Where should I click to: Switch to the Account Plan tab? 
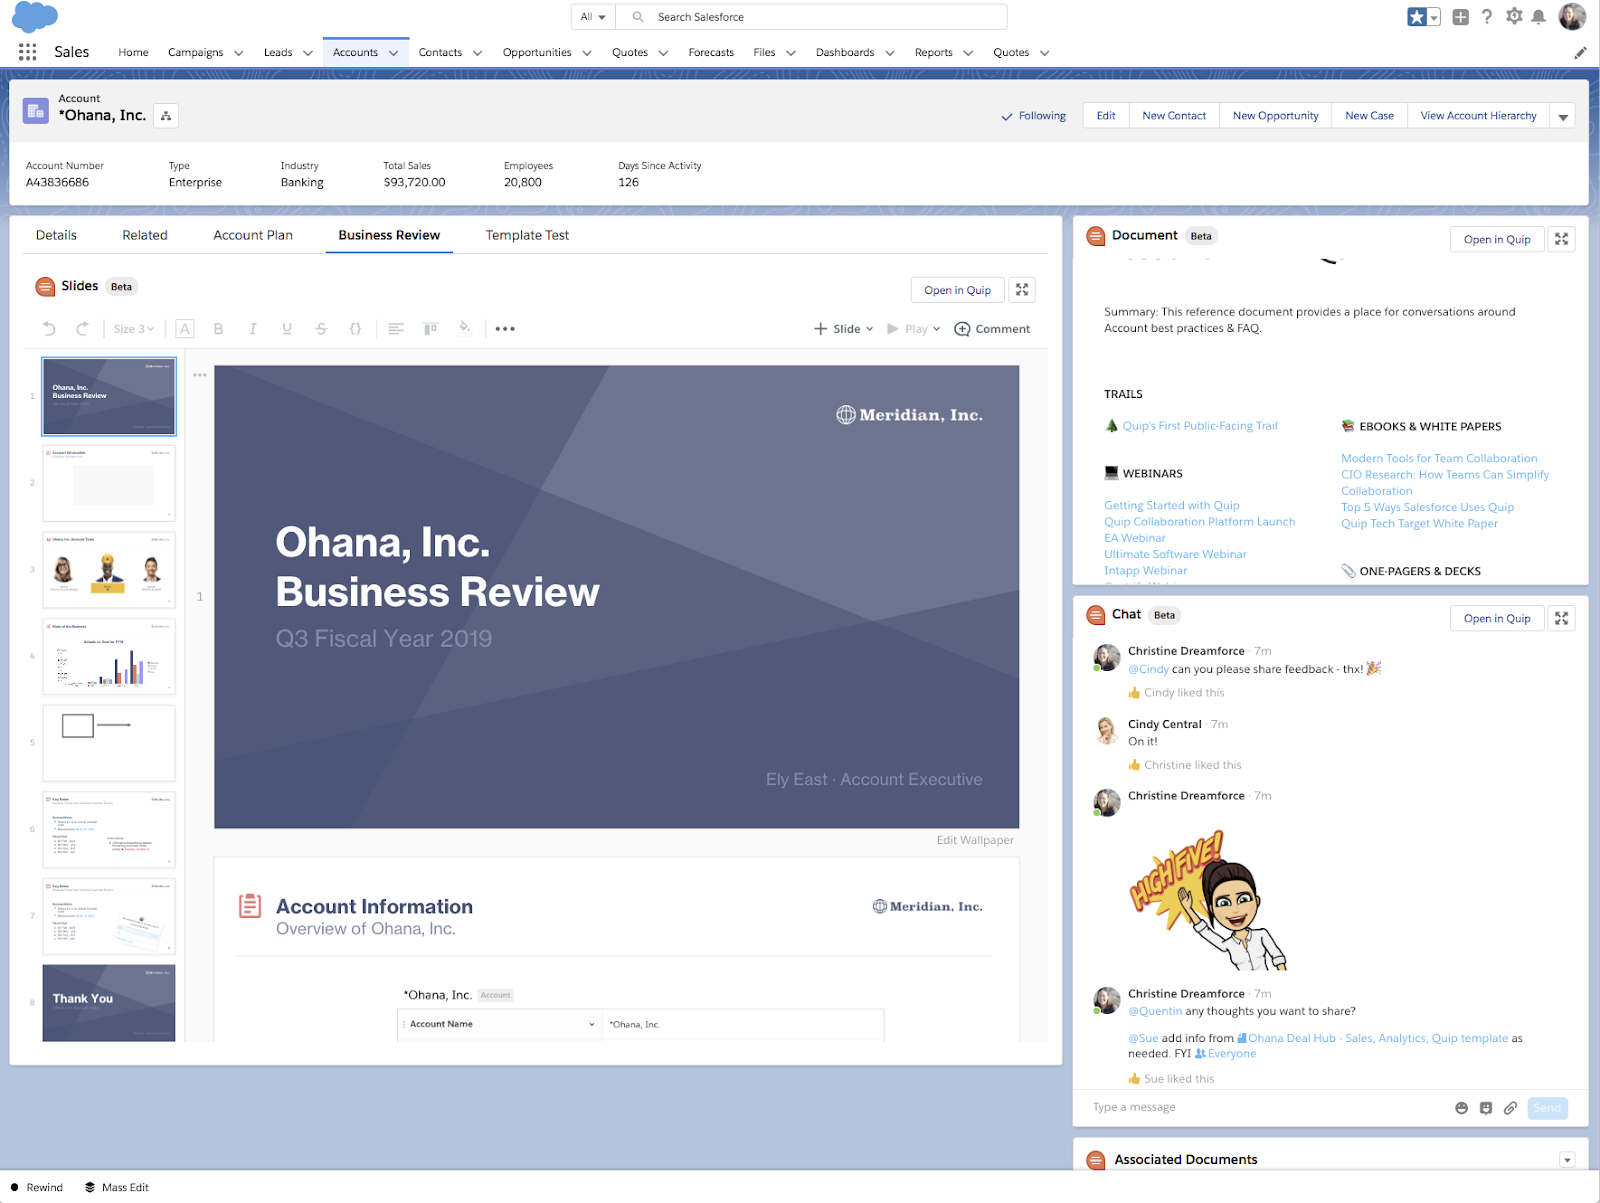pyautogui.click(x=253, y=235)
